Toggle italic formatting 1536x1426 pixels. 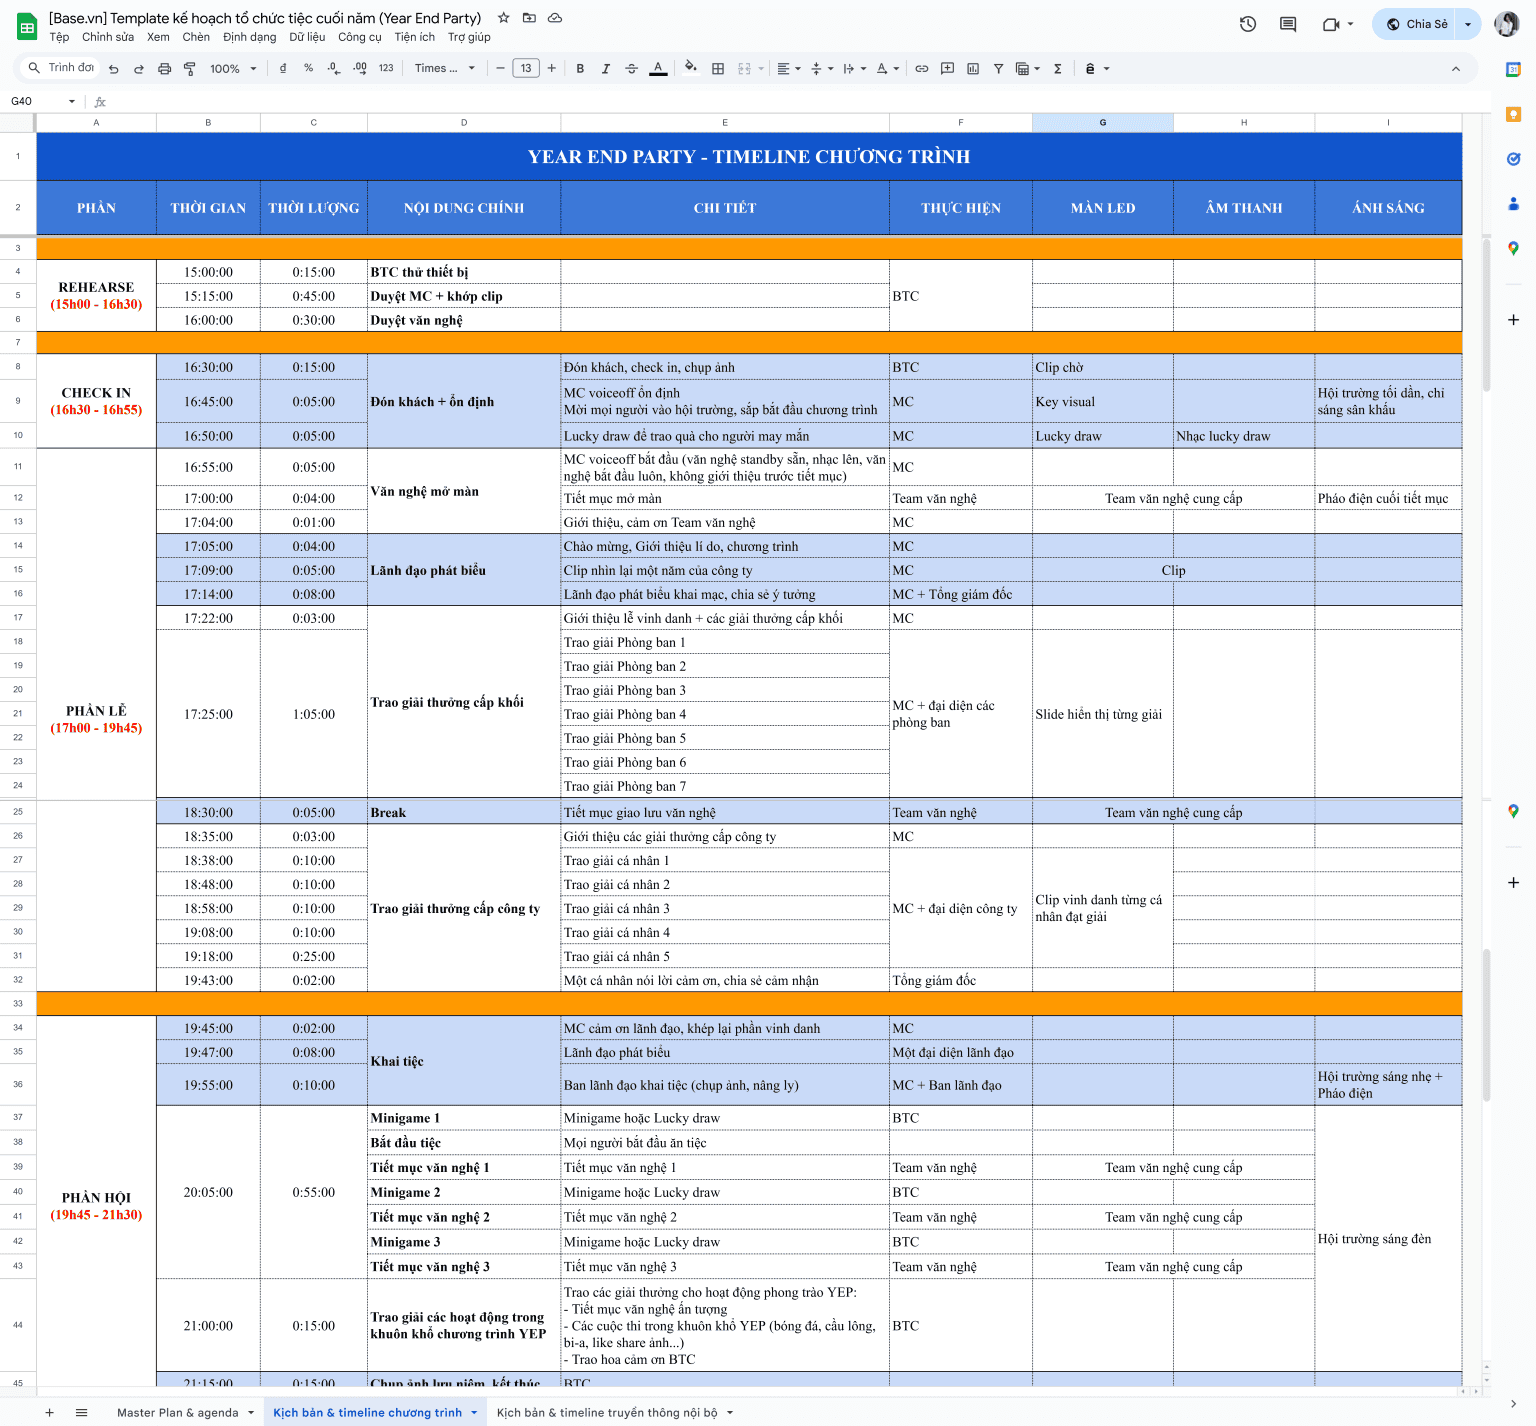605,69
